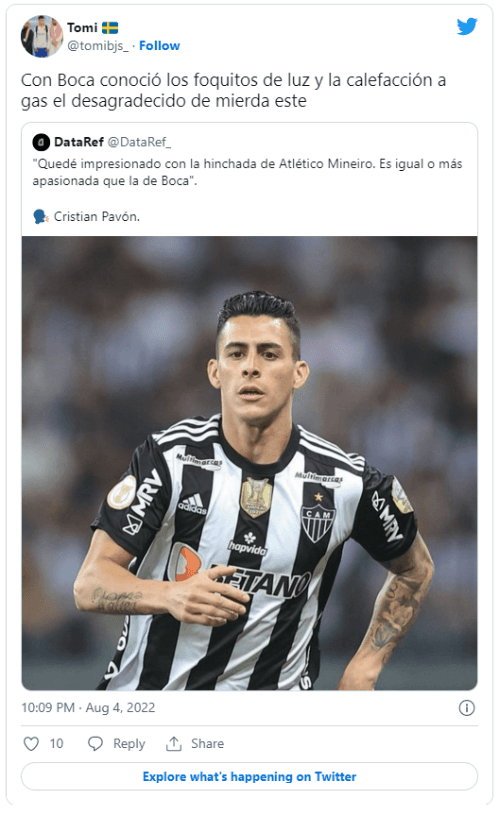The width and height of the screenshot is (500, 816).
Task: Click the heart like icon
Action: pos(31,744)
